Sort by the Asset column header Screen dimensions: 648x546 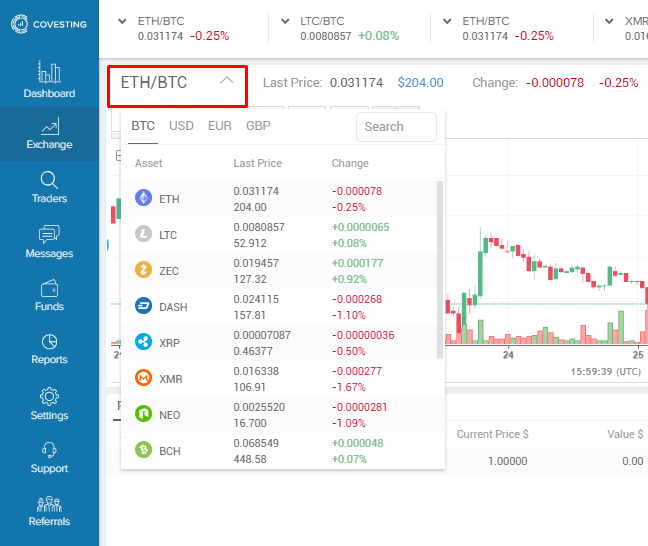coord(148,163)
